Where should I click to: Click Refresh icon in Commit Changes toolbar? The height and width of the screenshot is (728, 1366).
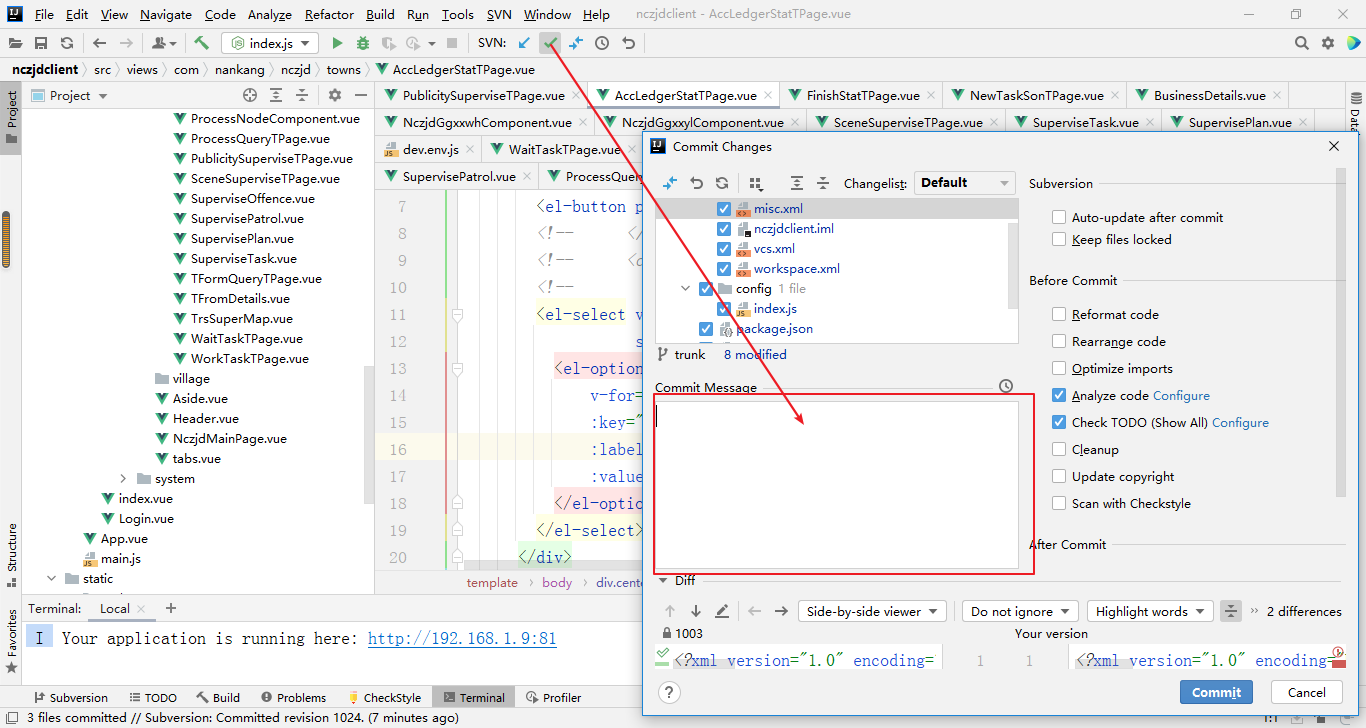(722, 183)
